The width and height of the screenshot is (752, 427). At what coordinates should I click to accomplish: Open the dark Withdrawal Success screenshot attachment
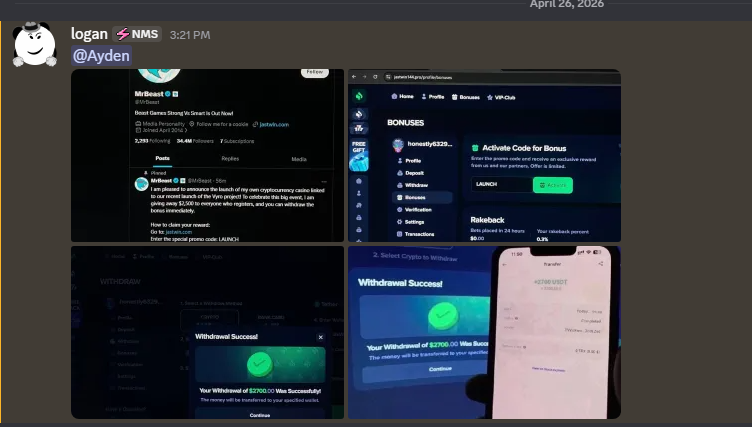208,332
